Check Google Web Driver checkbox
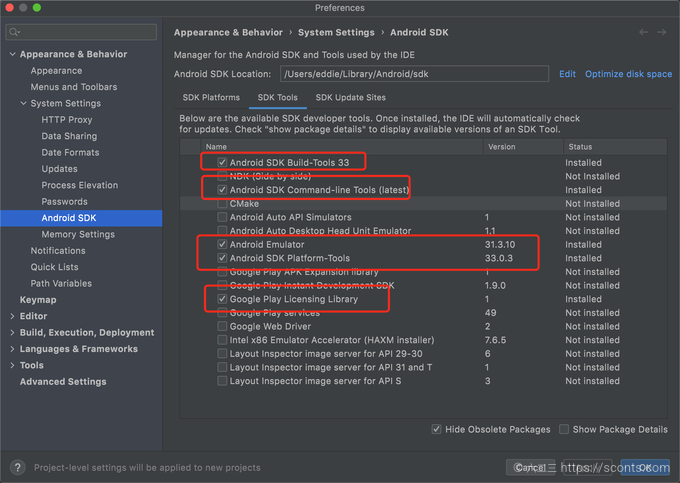The width and height of the screenshot is (680, 483). 222,326
